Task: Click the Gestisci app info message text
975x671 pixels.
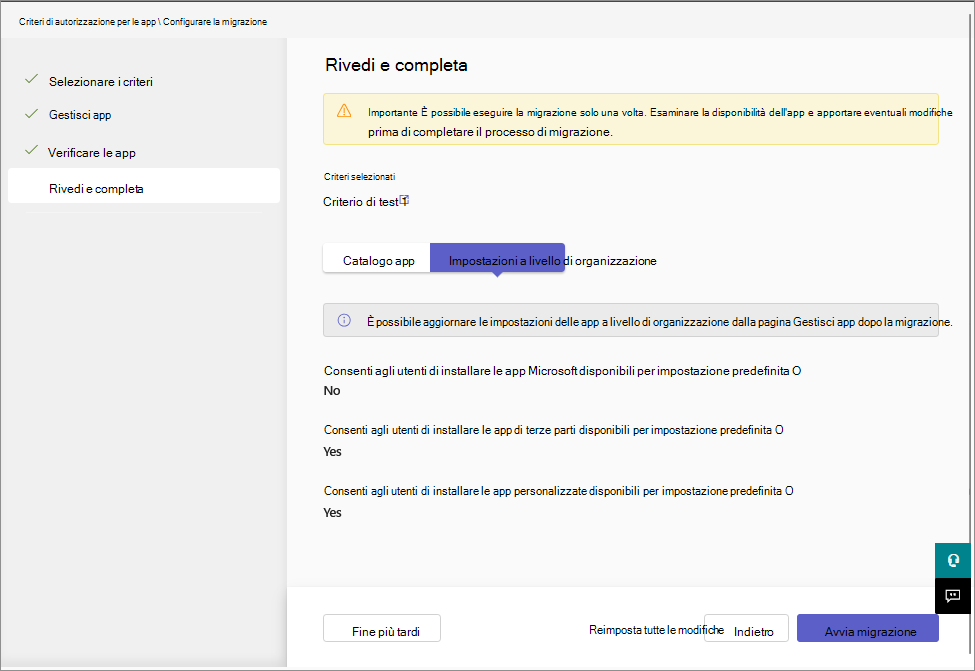Action: coord(659,322)
